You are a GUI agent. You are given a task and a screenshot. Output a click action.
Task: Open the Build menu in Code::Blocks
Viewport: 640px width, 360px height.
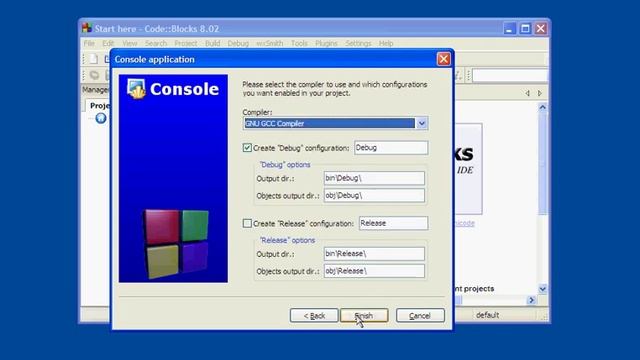(212, 43)
